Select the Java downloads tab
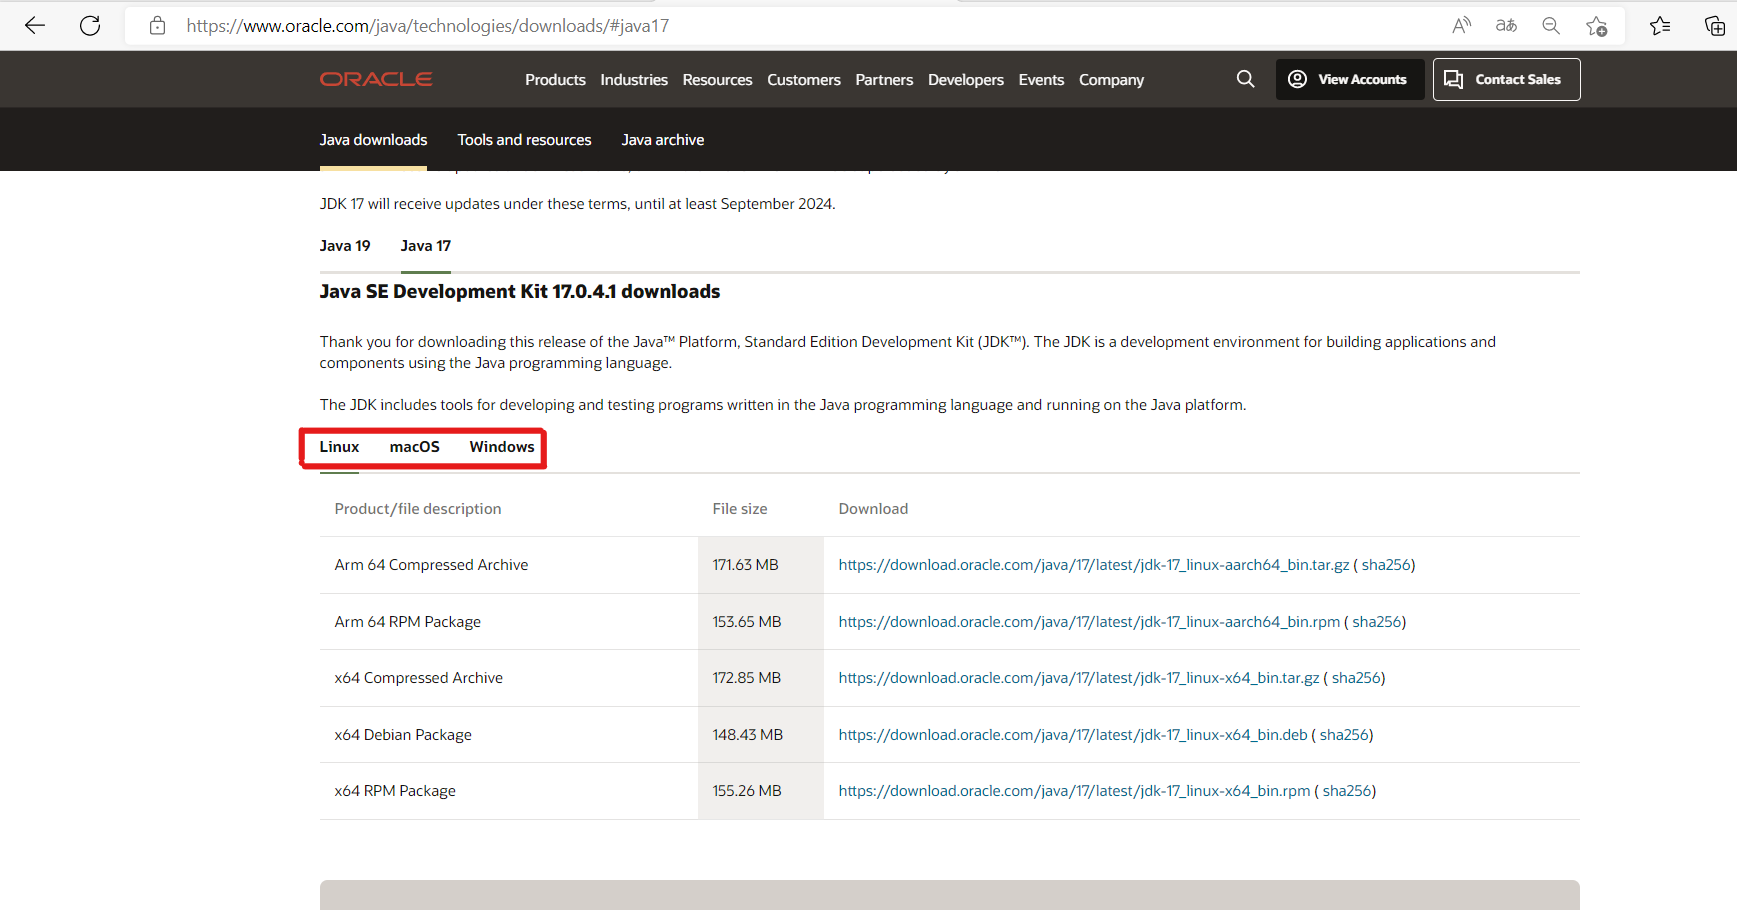 tap(373, 140)
